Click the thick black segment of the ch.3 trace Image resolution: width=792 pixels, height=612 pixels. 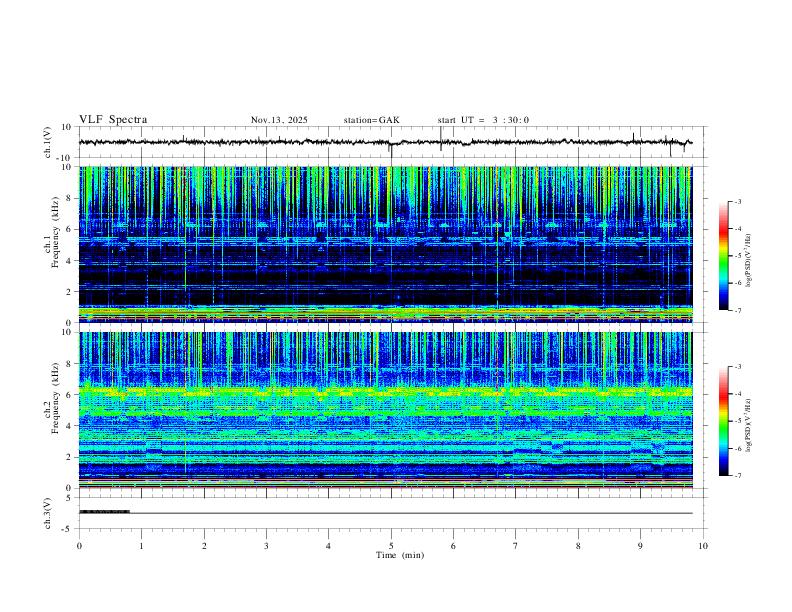click(105, 512)
